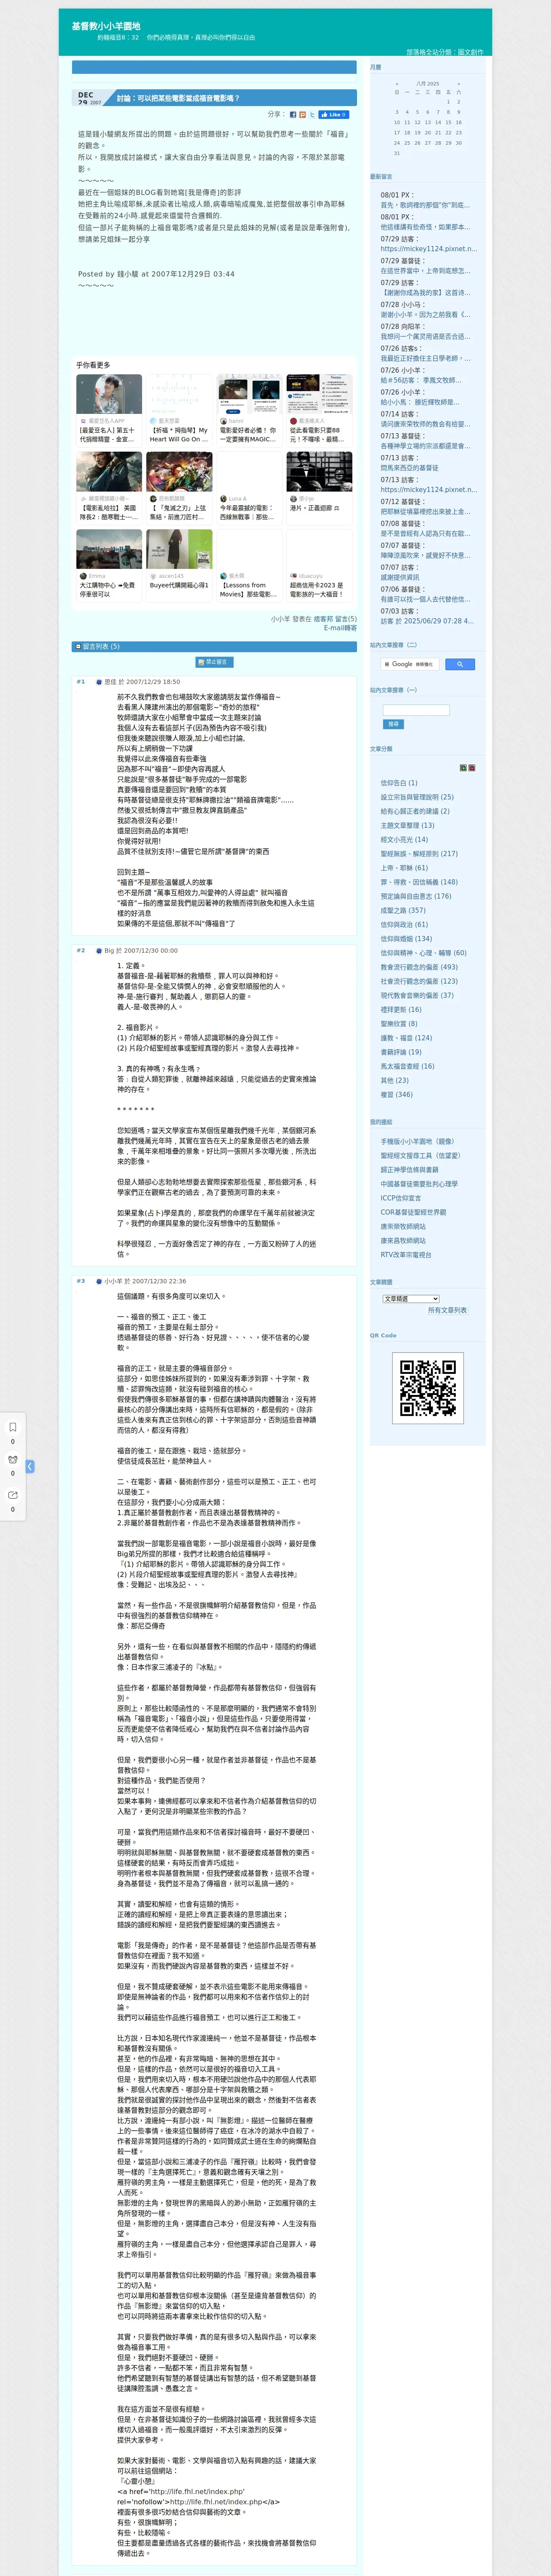Open category 聖經無誤、解經原則 (217)

click(419, 854)
